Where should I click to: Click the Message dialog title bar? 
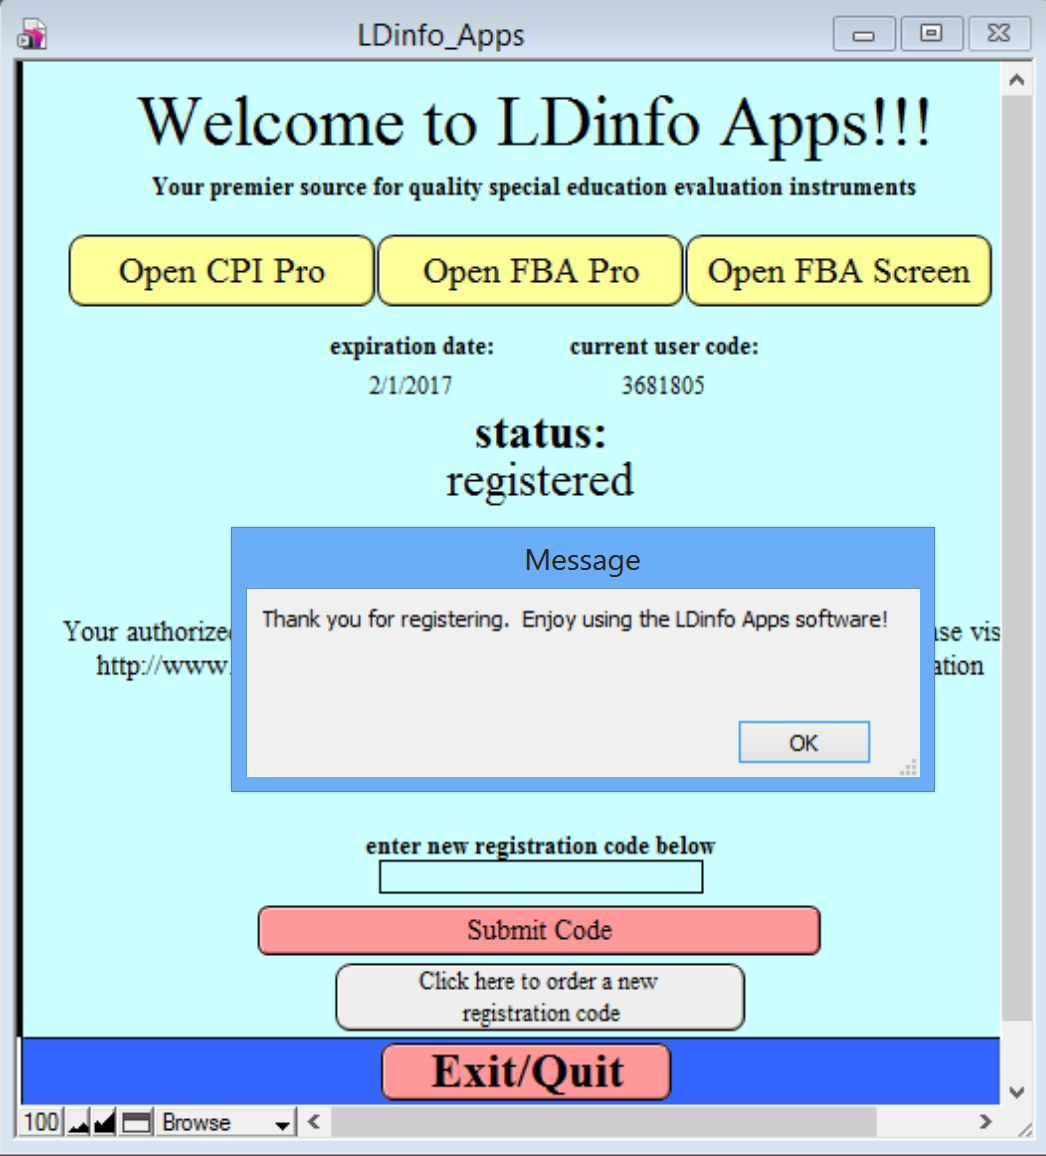pos(582,560)
